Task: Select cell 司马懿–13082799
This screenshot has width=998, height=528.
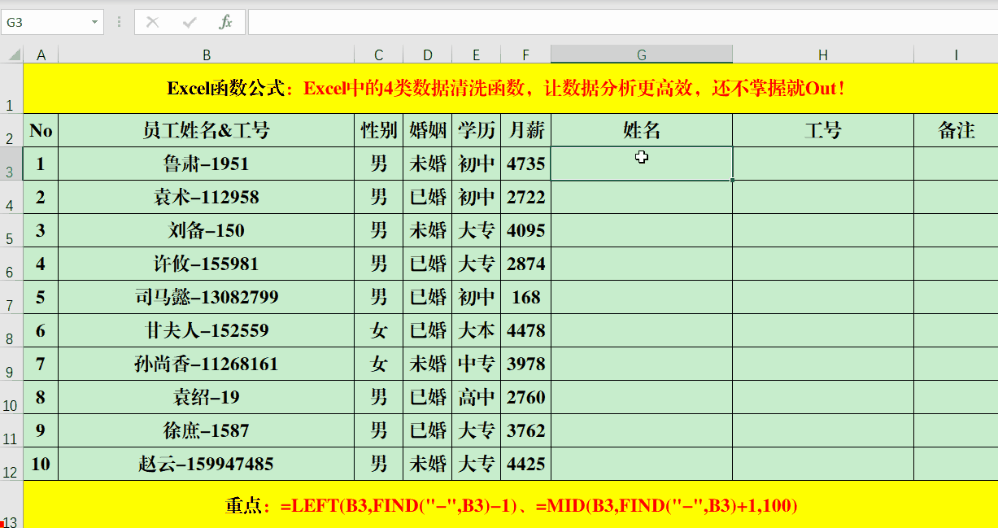Action: click(x=206, y=297)
